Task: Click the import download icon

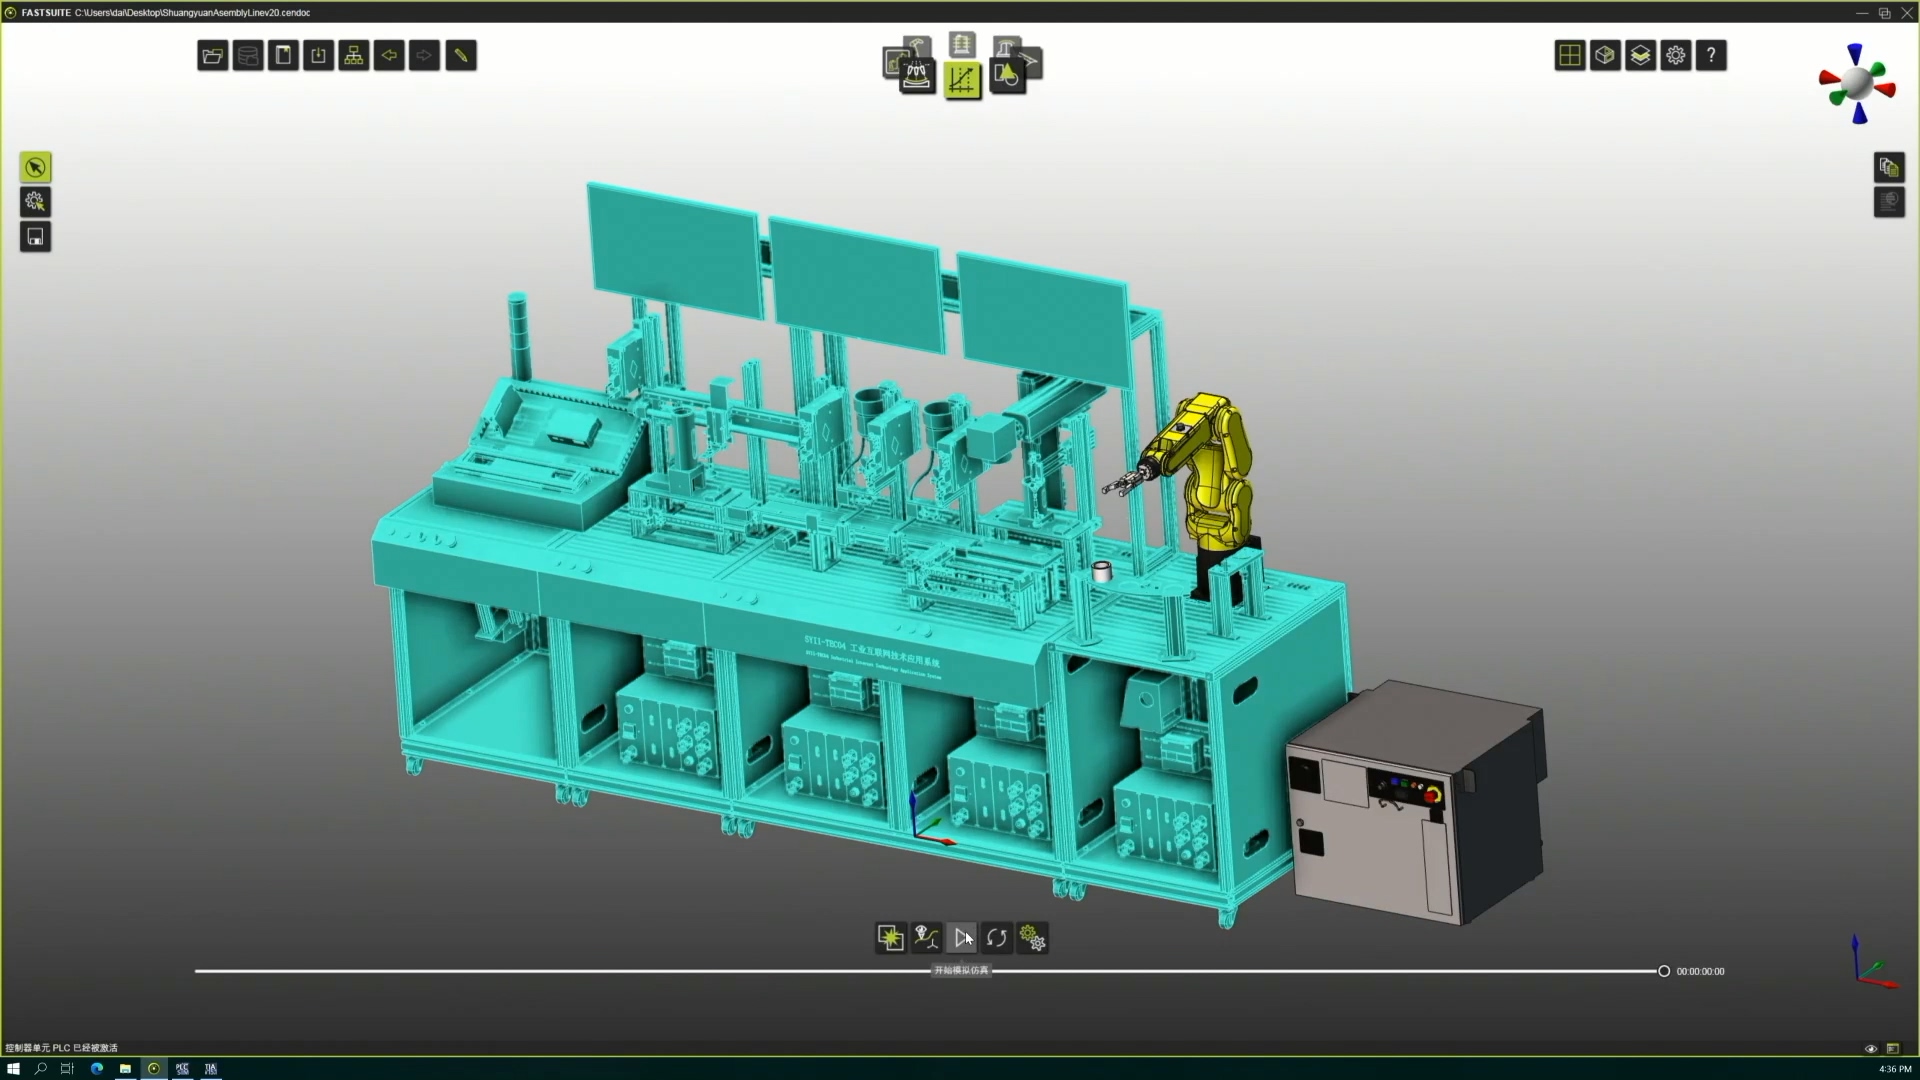Action: pyautogui.click(x=318, y=56)
